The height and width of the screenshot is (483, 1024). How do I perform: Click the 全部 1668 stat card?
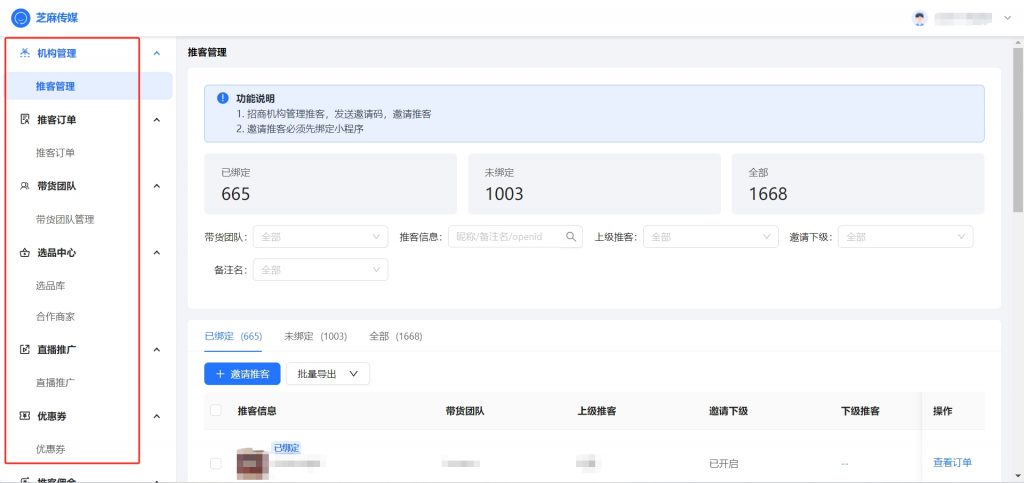pyautogui.click(x=857, y=184)
